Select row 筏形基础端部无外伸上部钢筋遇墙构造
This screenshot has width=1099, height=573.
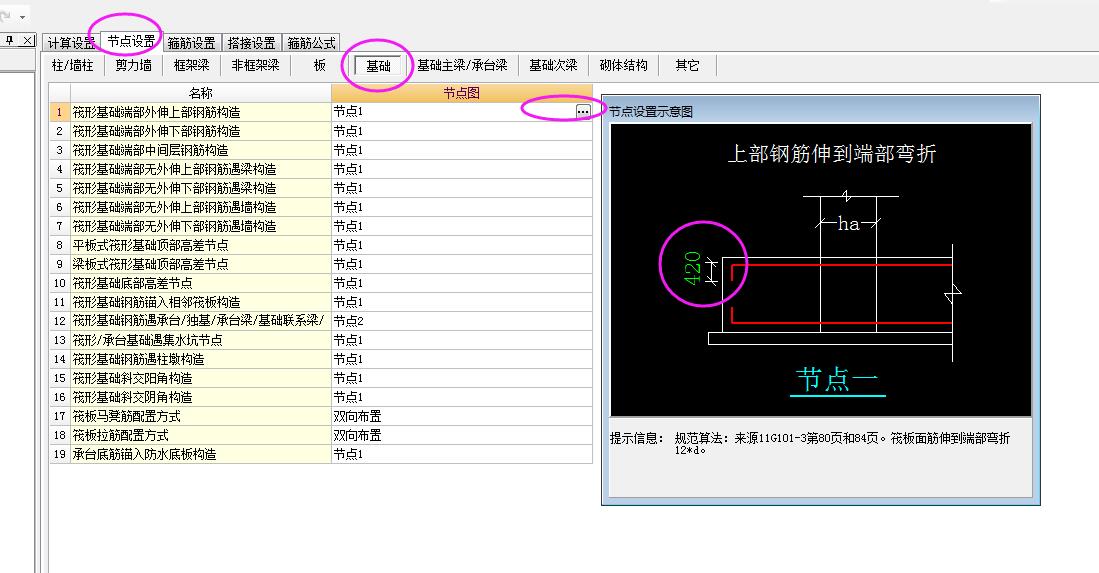click(x=200, y=207)
